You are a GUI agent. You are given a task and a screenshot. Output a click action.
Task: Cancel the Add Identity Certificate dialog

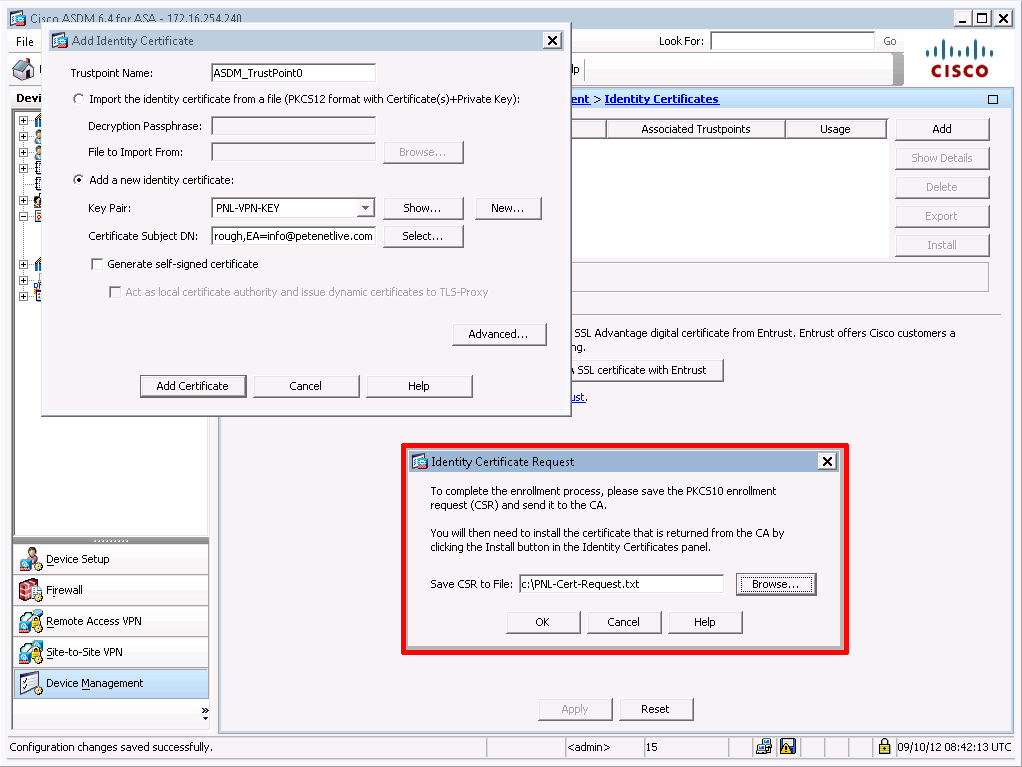pyautogui.click(x=306, y=386)
